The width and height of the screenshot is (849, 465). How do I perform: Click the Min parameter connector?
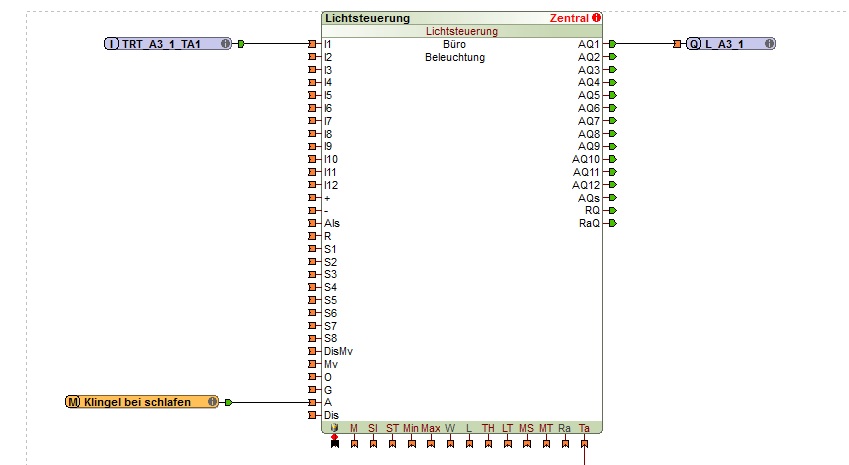tap(412, 444)
